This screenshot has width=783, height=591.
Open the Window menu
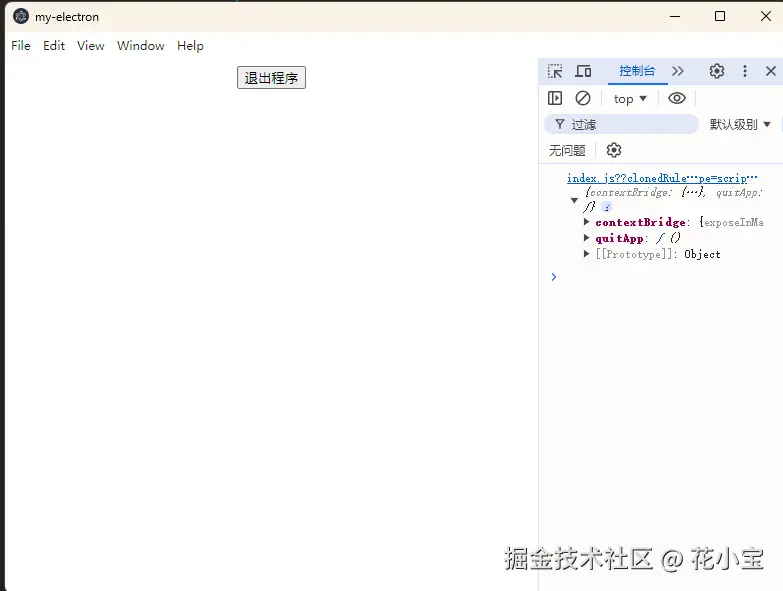(141, 46)
